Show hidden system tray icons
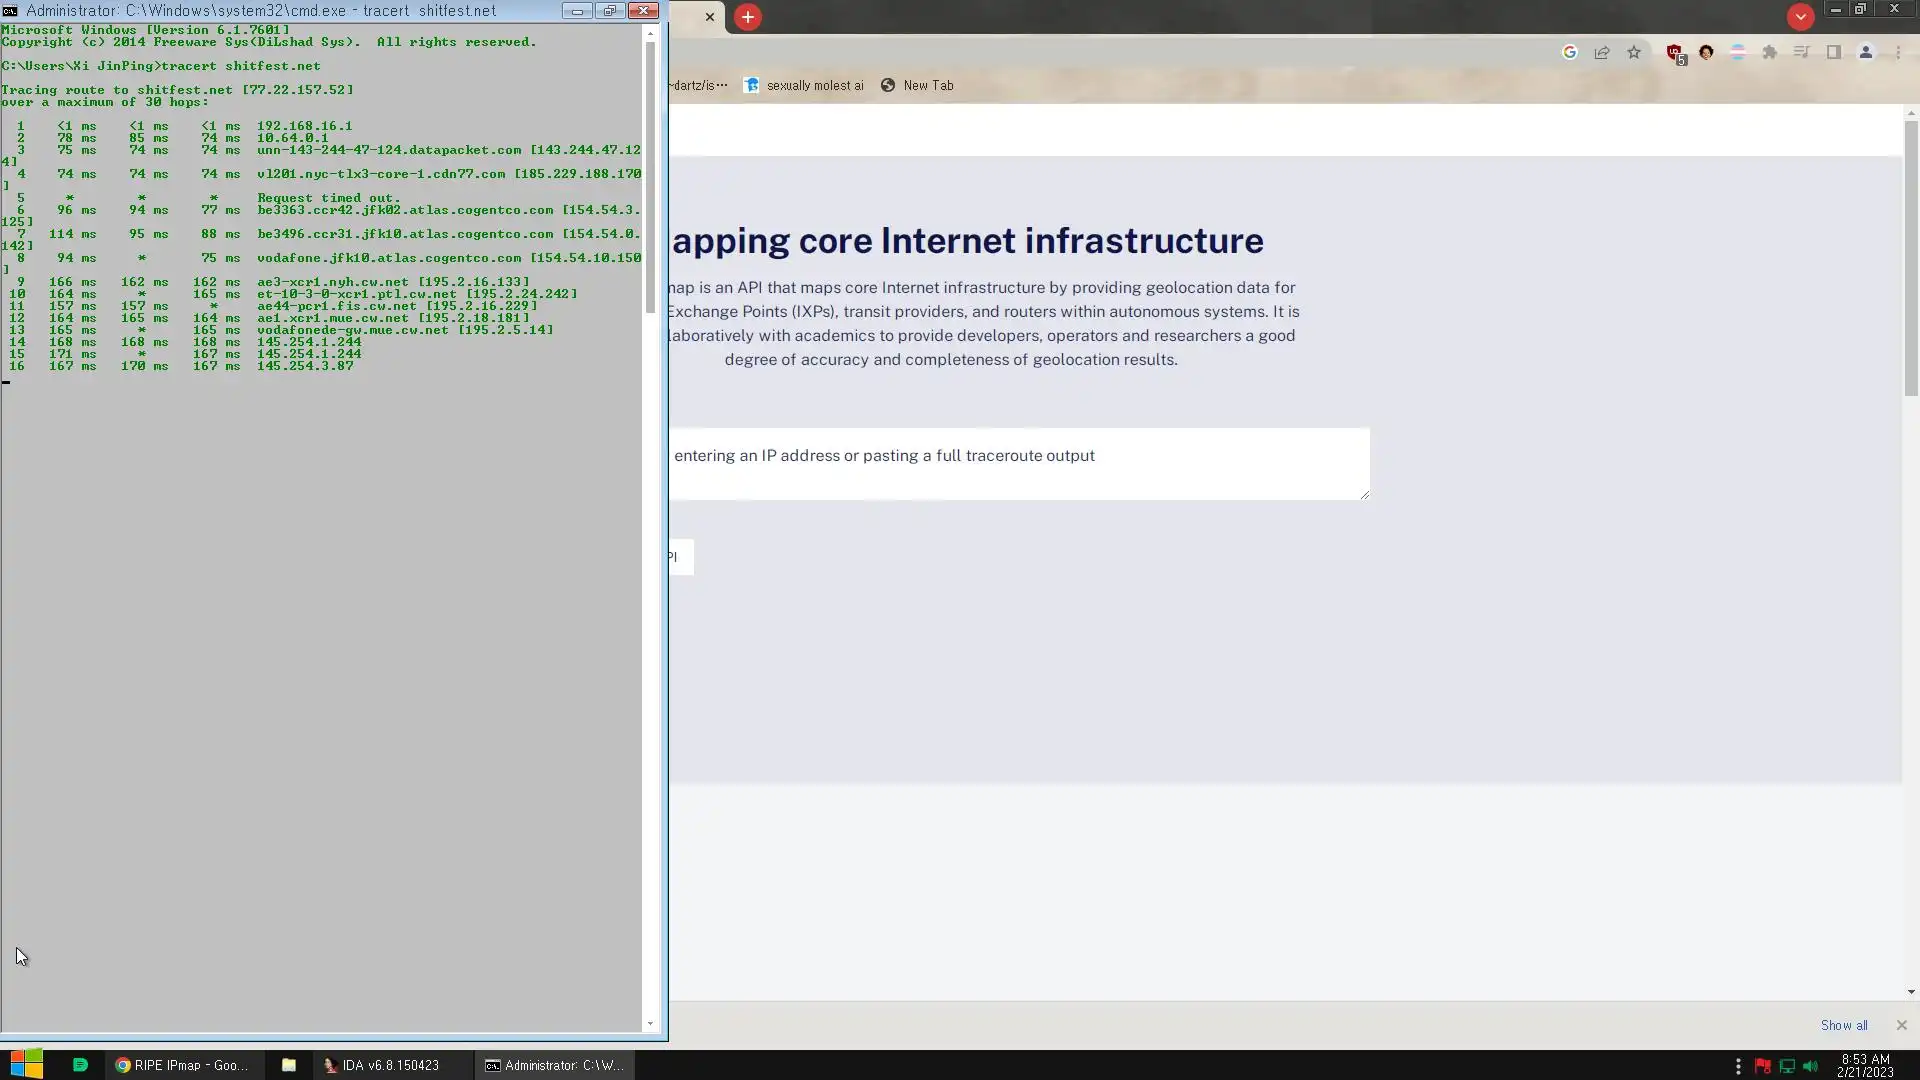The height and width of the screenshot is (1080, 1920). point(1738,1066)
